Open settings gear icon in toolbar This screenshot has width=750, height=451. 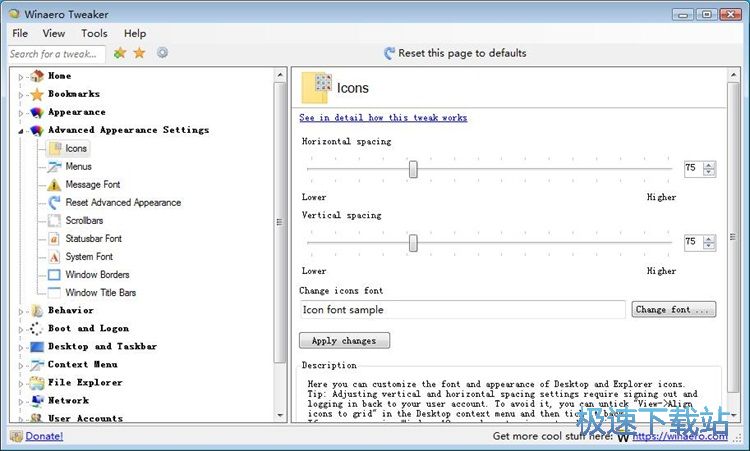[x=163, y=53]
